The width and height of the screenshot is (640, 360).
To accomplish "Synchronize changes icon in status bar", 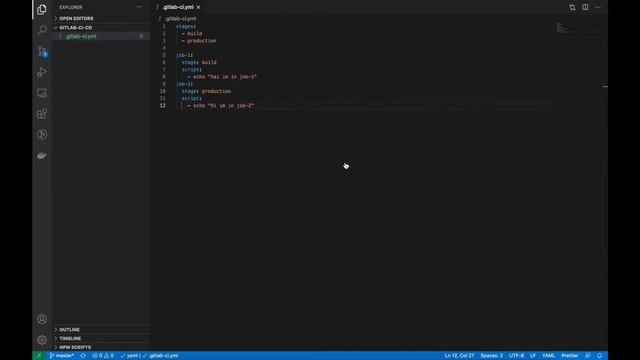I will [x=83, y=356].
